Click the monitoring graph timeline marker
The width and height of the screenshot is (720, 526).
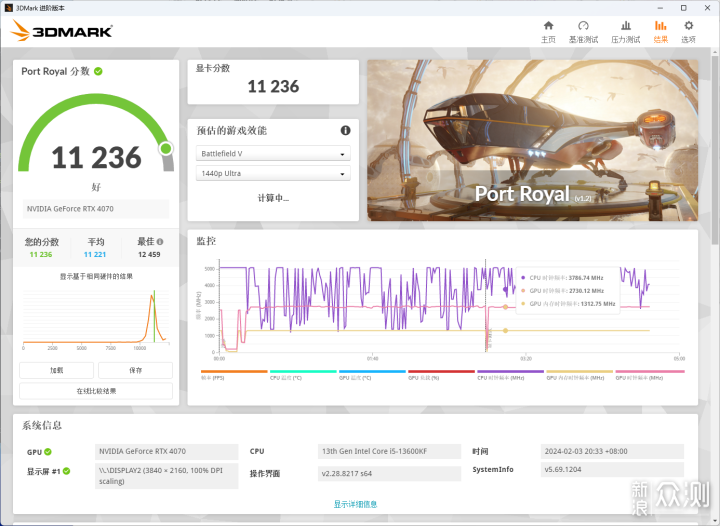486,306
